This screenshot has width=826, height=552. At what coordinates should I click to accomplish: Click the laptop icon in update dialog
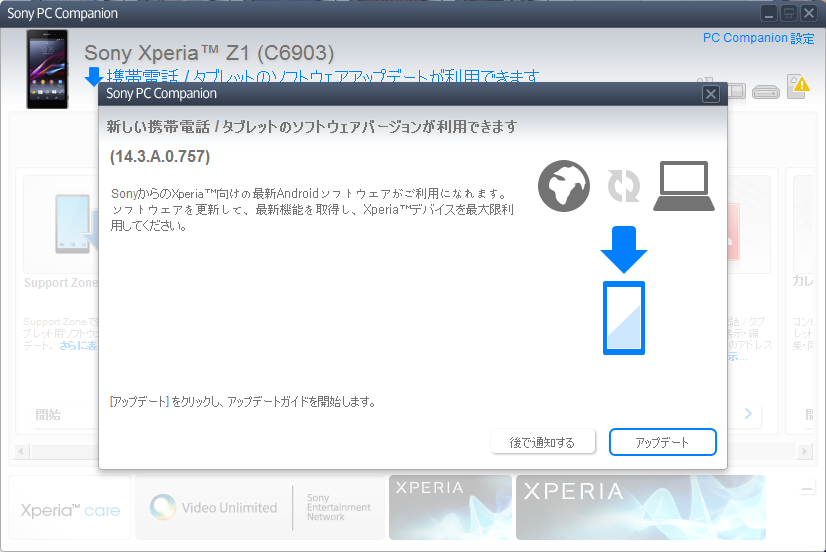click(684, 186)
